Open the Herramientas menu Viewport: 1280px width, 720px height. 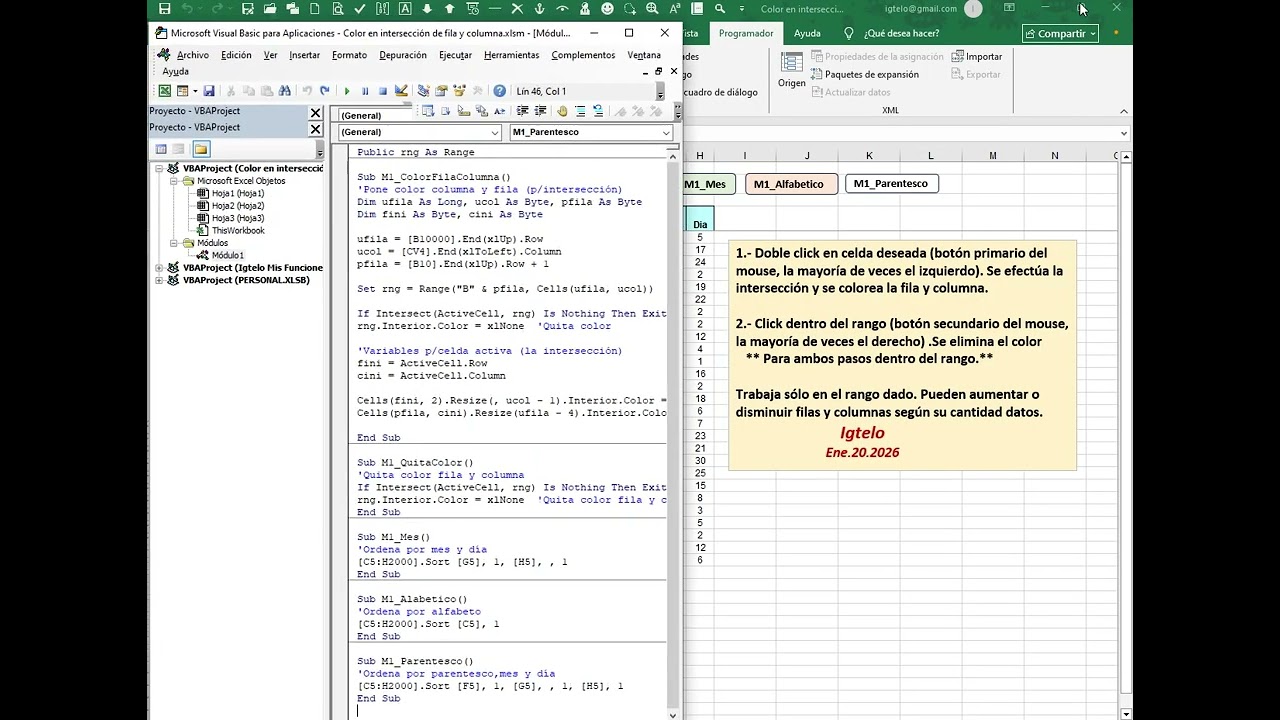pyautogui.click(x=511, y=55)
